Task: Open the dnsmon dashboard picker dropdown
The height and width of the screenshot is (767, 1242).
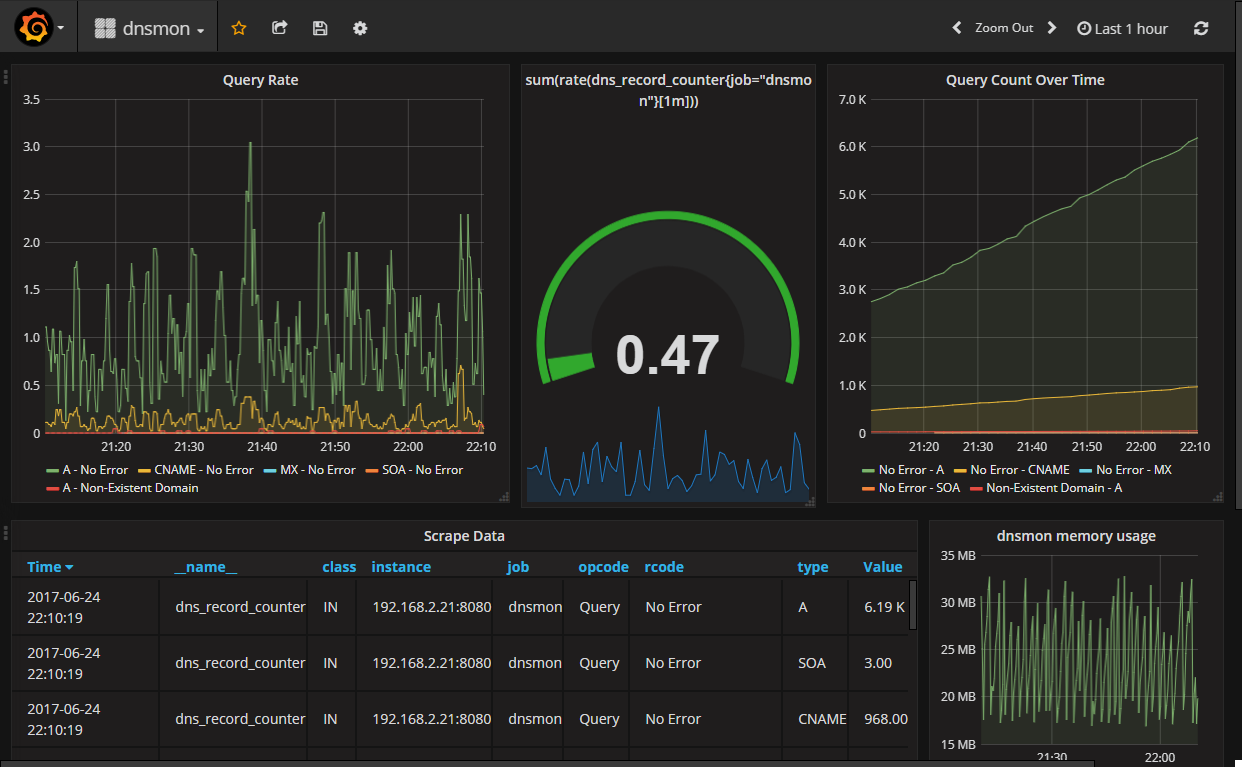Action: pyautogui.click(x=150, y=29)
